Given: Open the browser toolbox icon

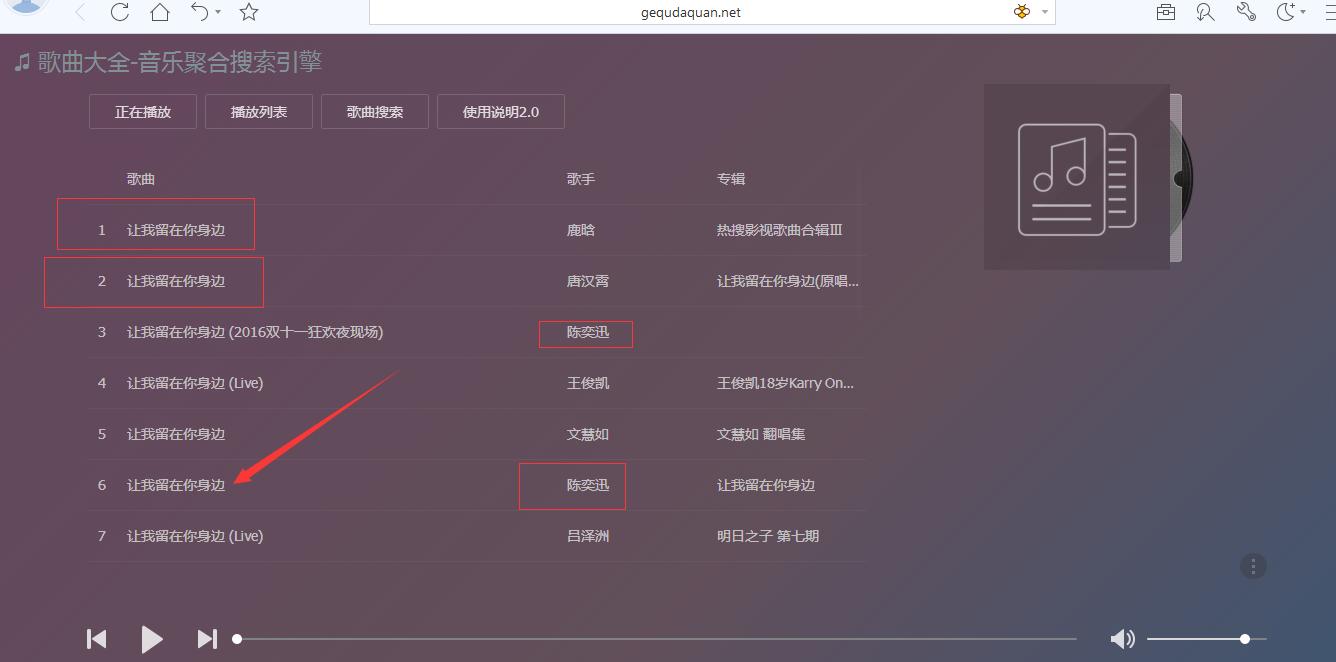Looking at the screenshot, I should point(1165,13).
